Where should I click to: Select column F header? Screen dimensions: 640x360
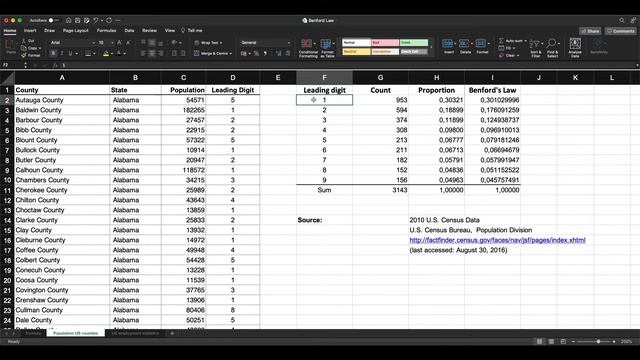click(x=324, y=78)
